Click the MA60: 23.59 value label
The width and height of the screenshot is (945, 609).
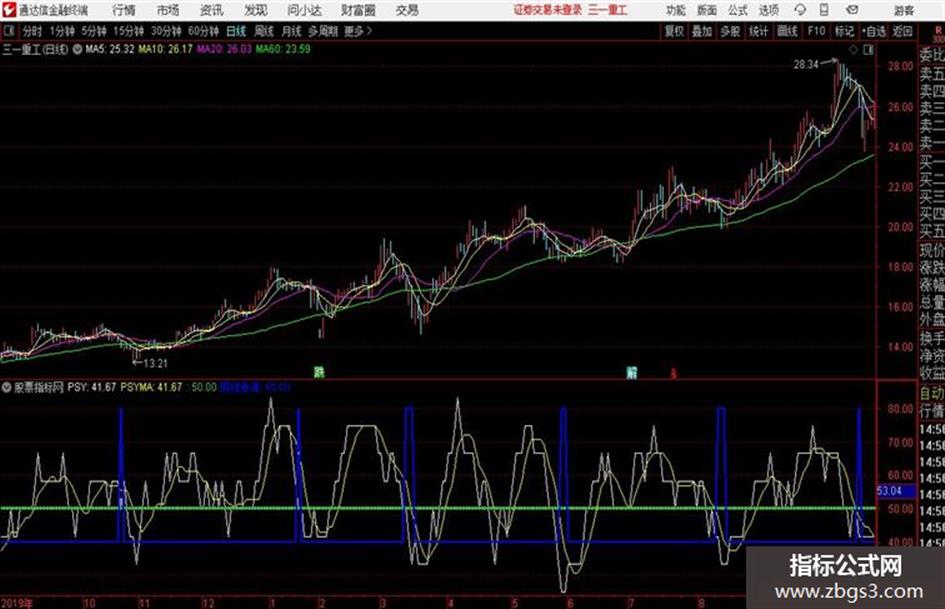coord(283,49)
